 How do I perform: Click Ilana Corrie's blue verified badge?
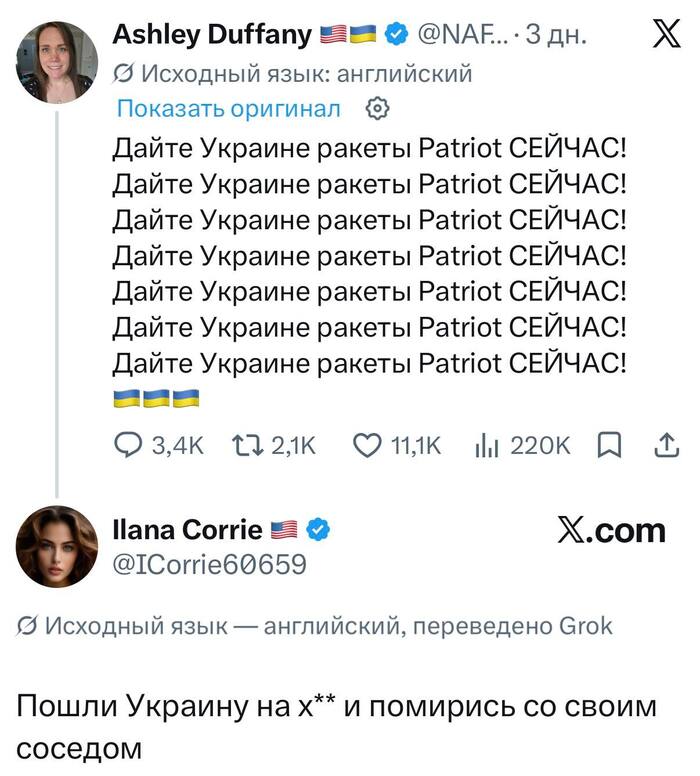[x=318, y=530]
